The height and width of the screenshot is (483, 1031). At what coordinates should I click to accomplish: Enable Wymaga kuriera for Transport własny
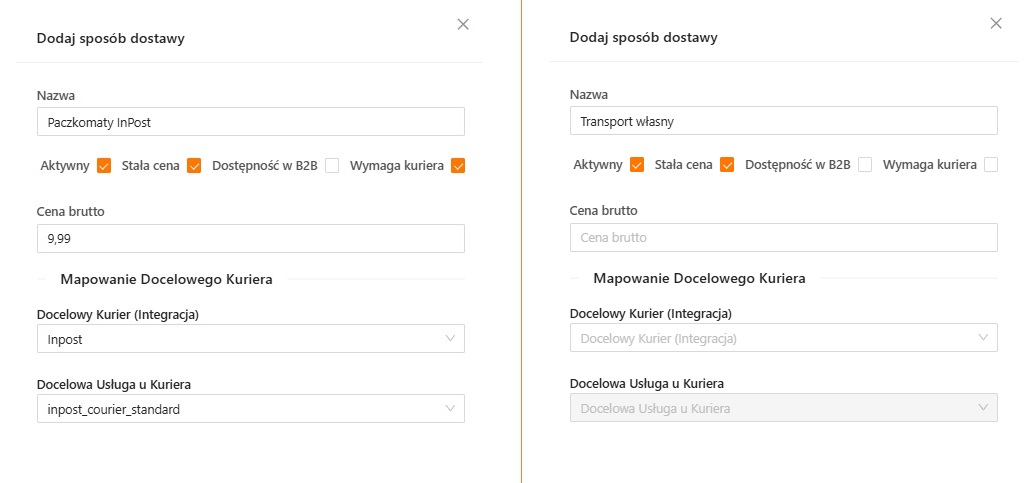[x=991, y=165]
